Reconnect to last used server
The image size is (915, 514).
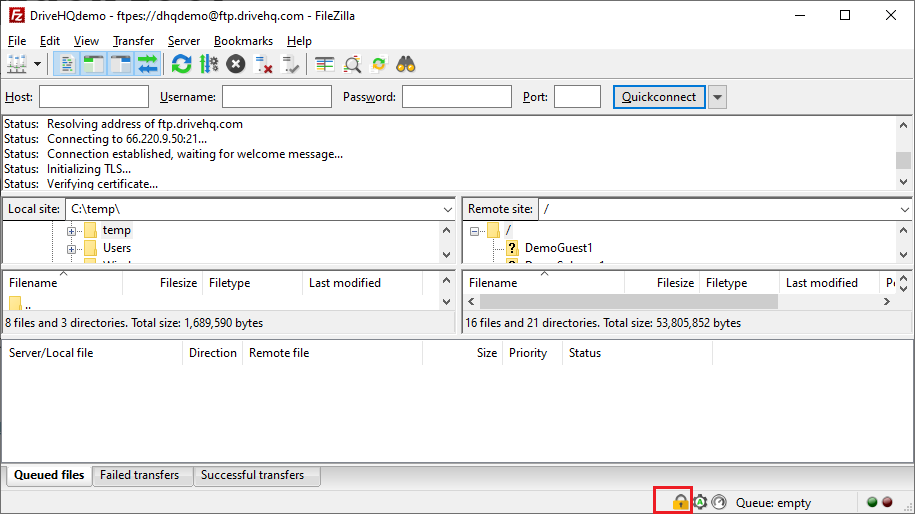coord(290,64)
